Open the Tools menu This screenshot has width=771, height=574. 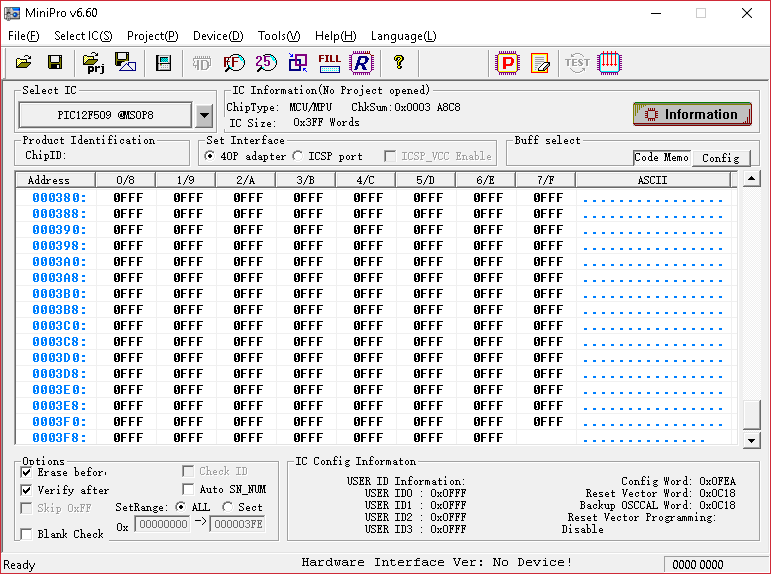tap(278, 36)
